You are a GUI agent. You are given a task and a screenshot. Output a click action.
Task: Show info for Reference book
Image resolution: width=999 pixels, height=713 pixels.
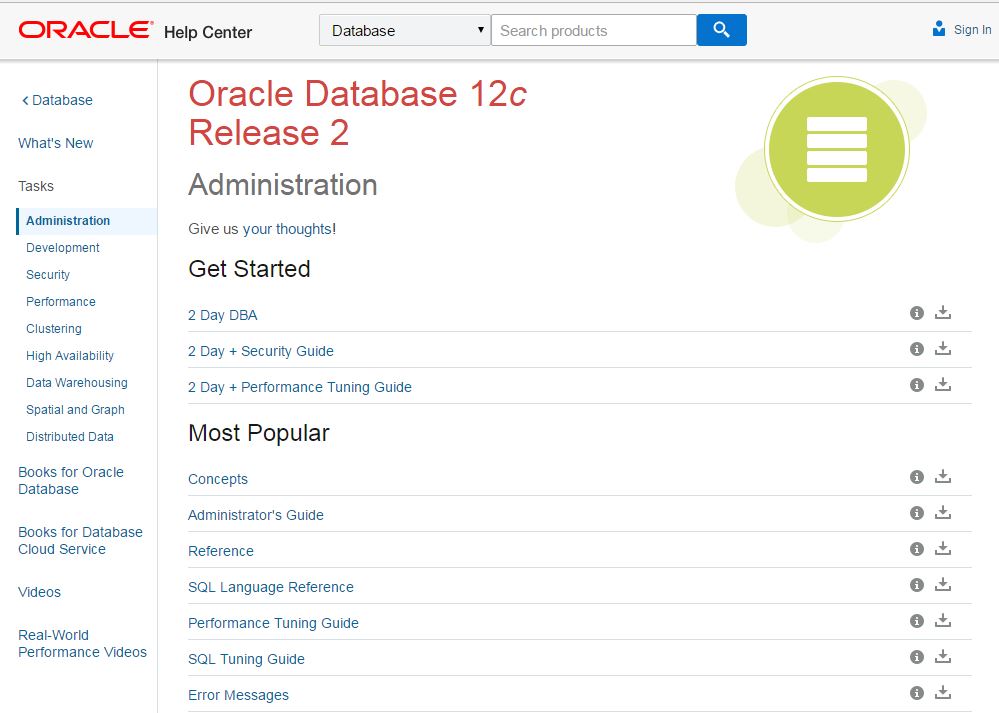click(x=917, y=549)
